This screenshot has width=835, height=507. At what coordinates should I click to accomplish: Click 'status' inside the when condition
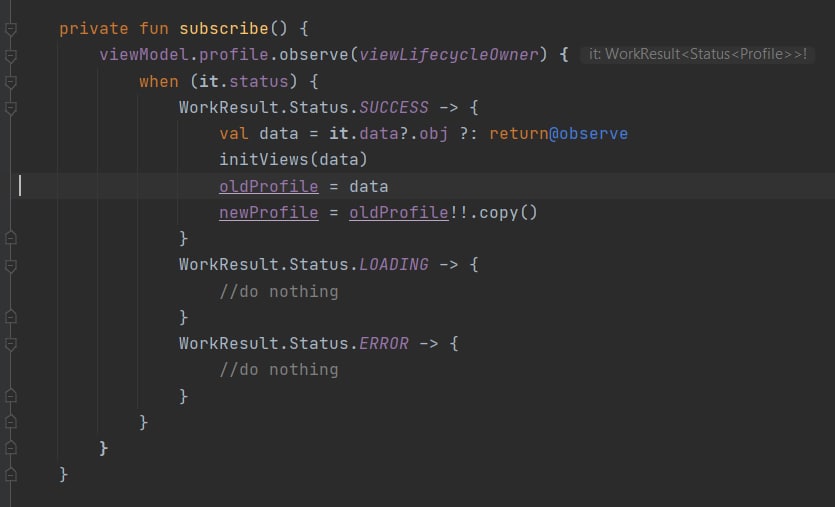coord(259,81)
